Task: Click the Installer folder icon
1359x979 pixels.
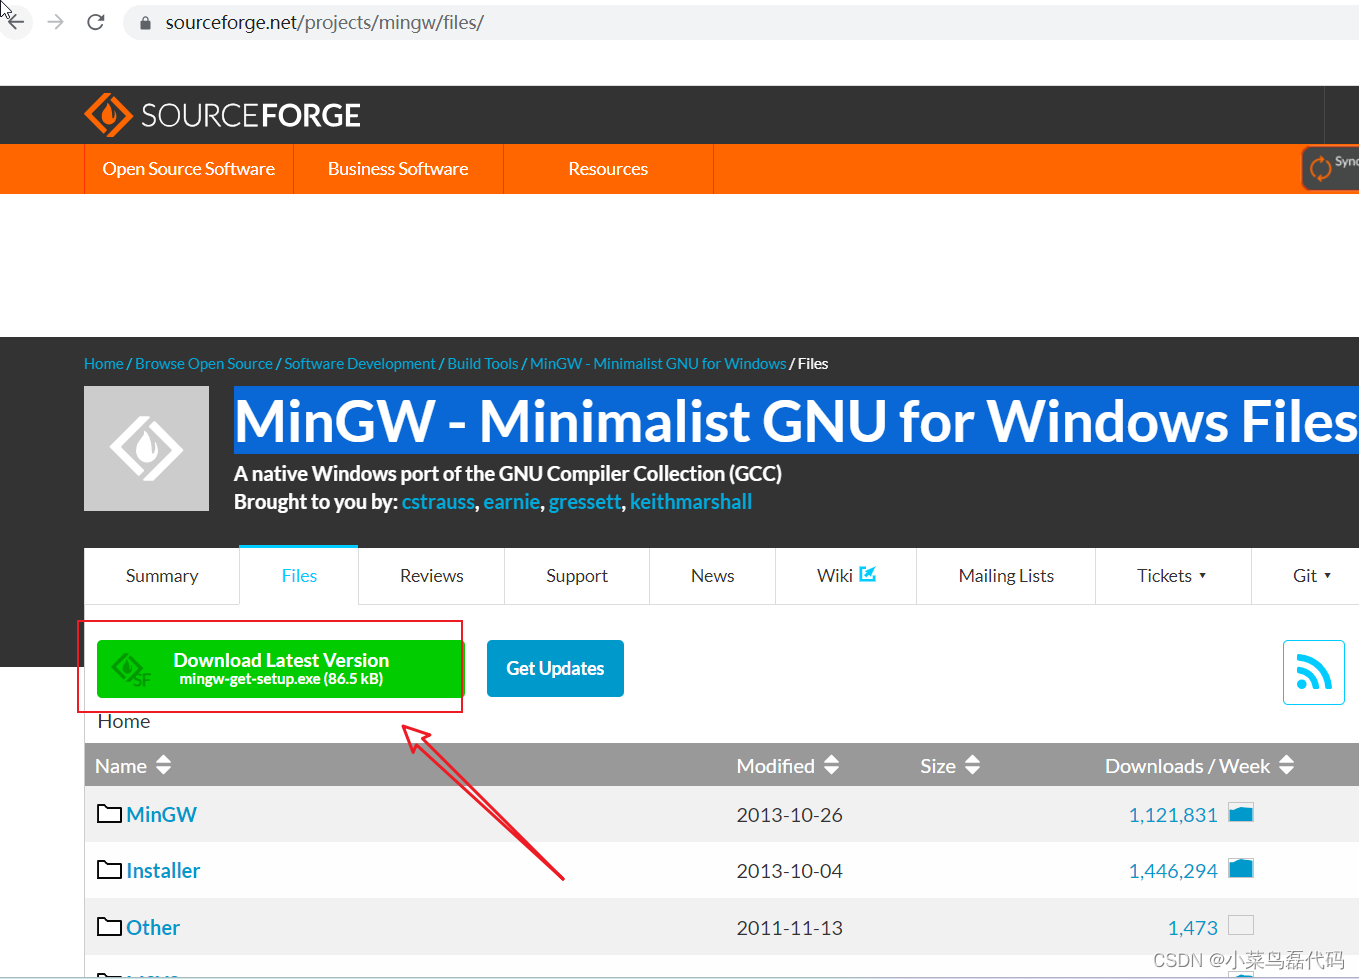Action: (109, 869)
